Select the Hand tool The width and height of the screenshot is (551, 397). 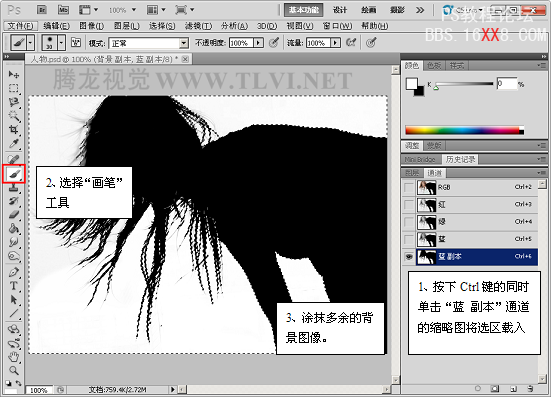[x=14, y=357]
